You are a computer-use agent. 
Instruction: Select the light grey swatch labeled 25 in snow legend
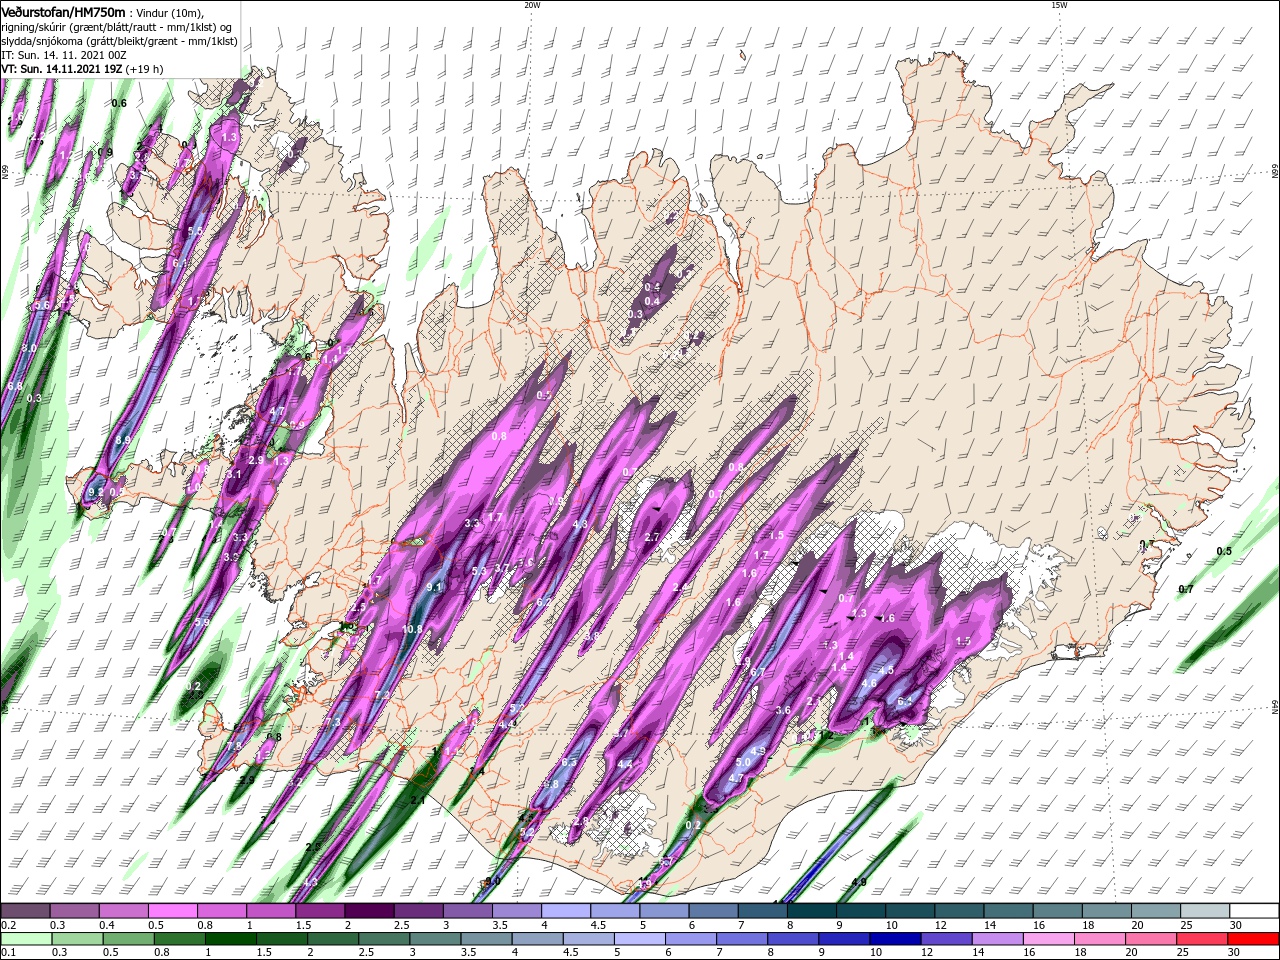point(1205,911)
